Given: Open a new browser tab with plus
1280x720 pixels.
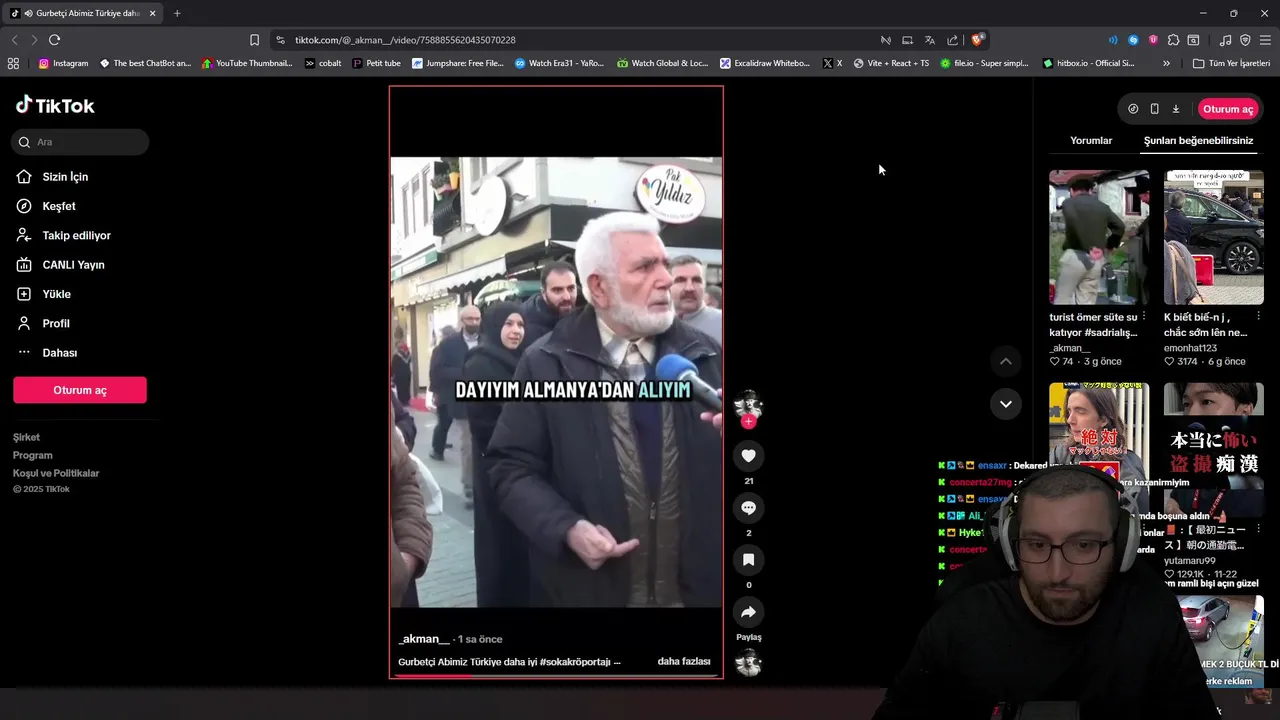Looking at the screenshot, I should coord(177,13).
